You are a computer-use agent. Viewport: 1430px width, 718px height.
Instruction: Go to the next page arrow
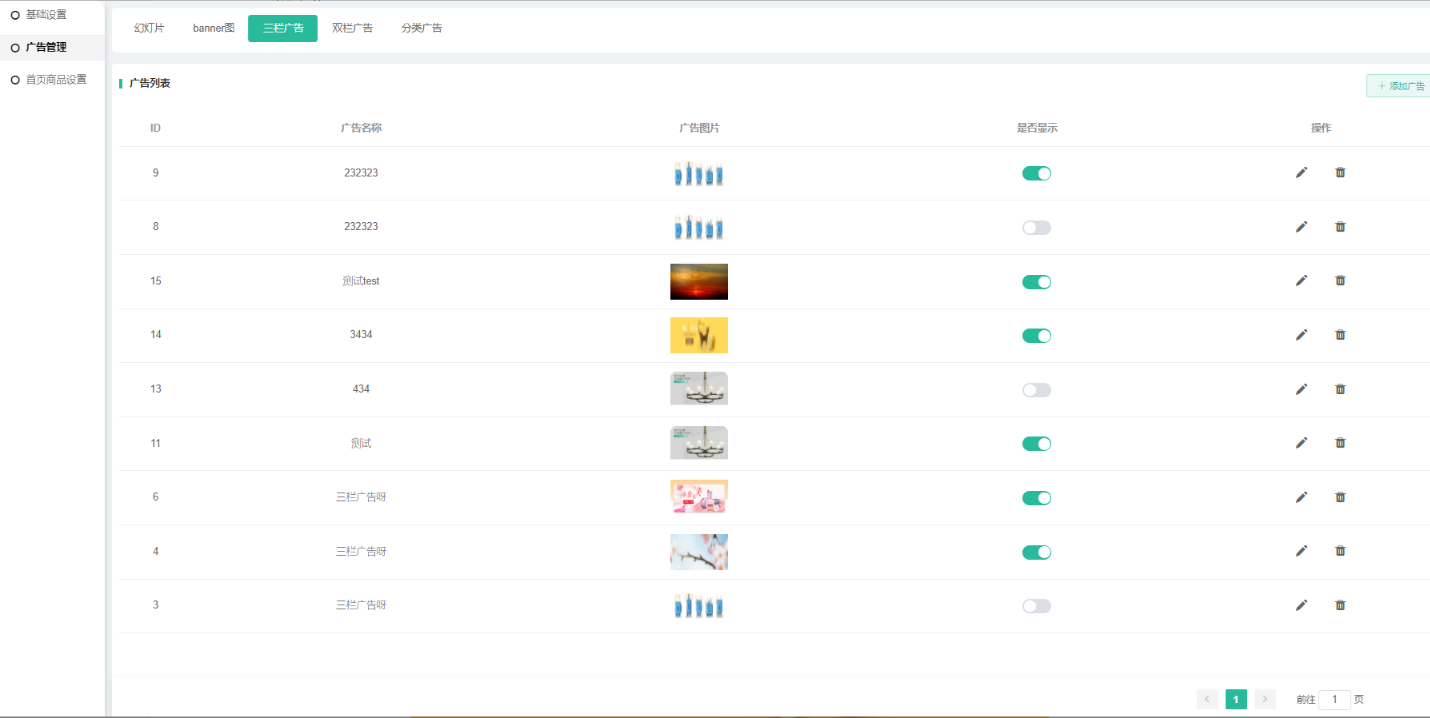[x=1265, y=699]
